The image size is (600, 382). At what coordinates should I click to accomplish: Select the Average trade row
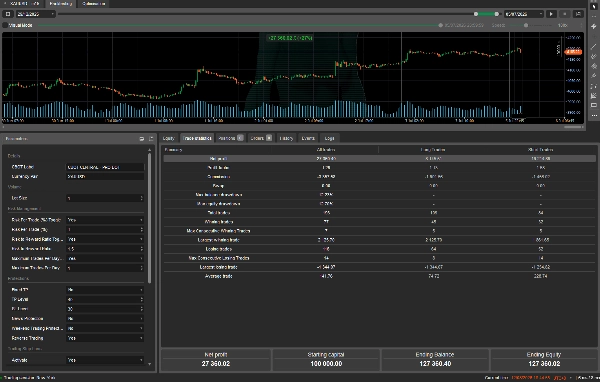[x=379, y=276]
